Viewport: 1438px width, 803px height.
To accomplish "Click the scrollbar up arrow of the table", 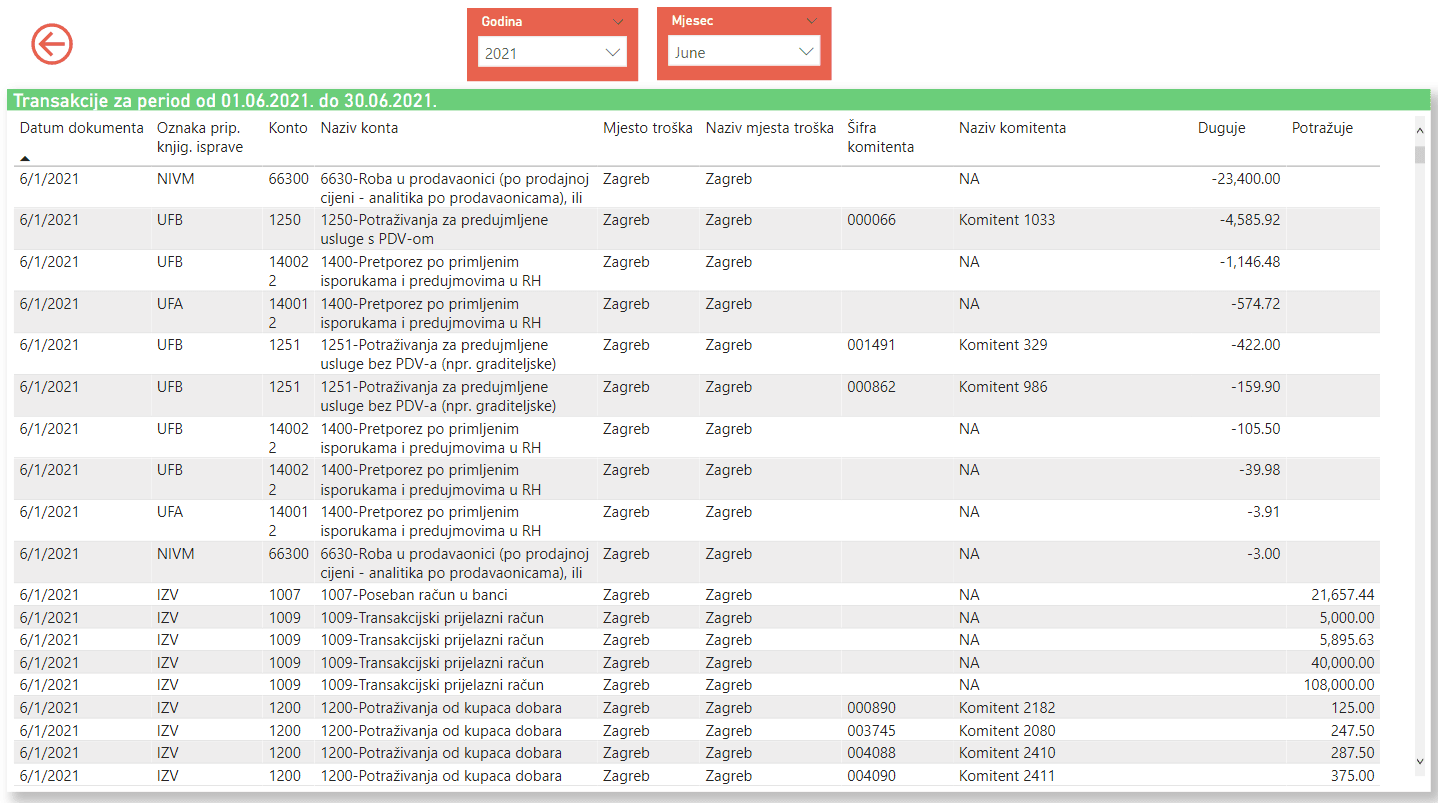I will [x=1420, y=130].
